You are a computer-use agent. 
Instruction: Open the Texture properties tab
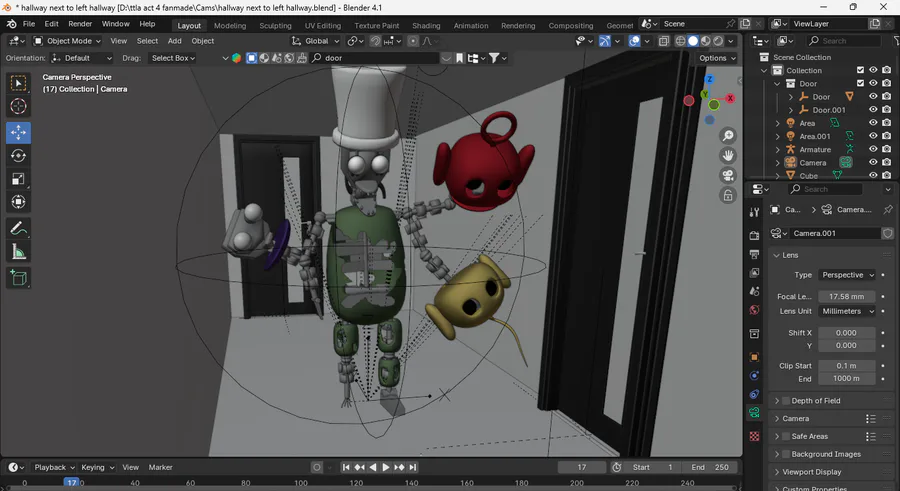(x=754, y=436)
